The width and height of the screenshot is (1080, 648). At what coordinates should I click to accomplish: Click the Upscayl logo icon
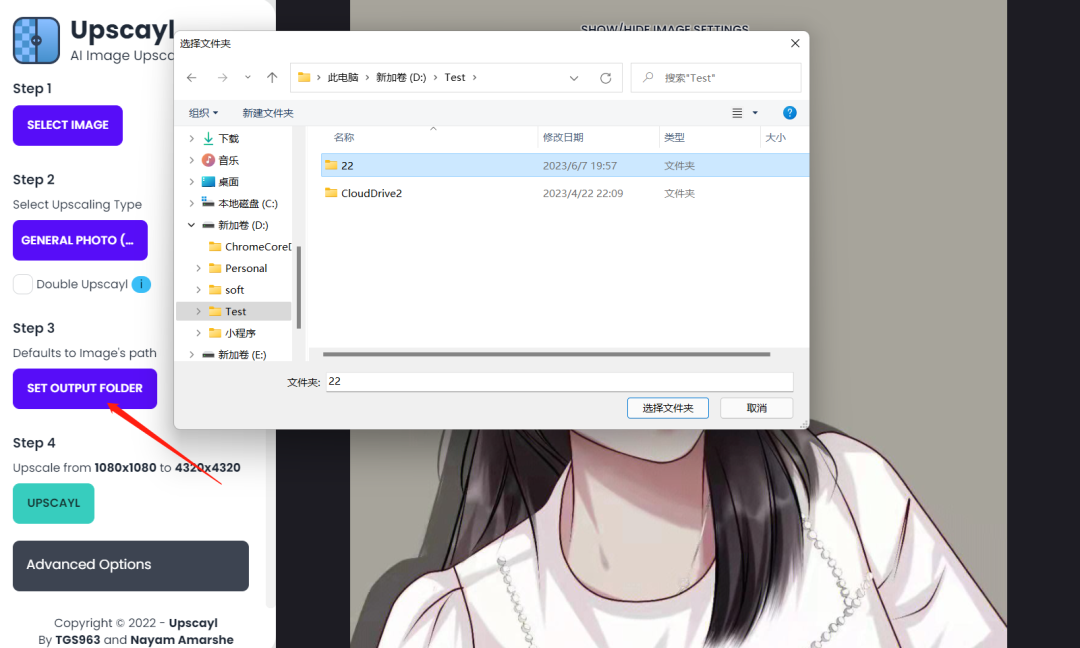point(36,41)
